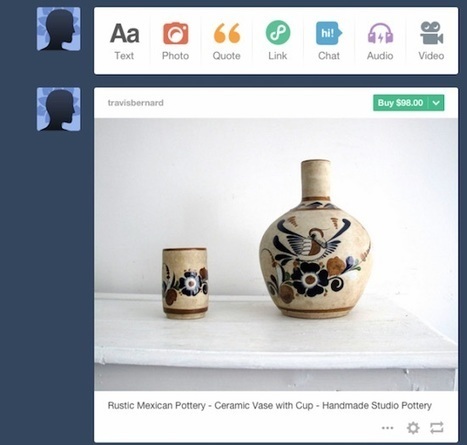The height and width of the screenshot is (445, 467).
Task: Expand the Buy button dropdown arrow
Action: 436,103
